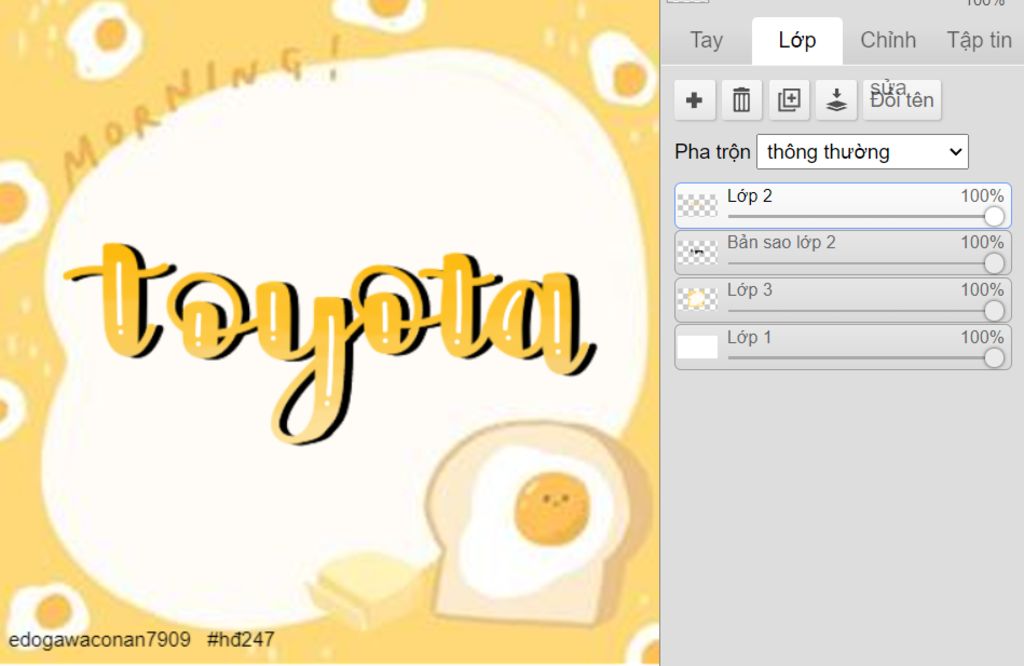This screenshot has height=666, width=1024.
Task: Open the Chỉnh tab
Action: click(x=888, y=40)
